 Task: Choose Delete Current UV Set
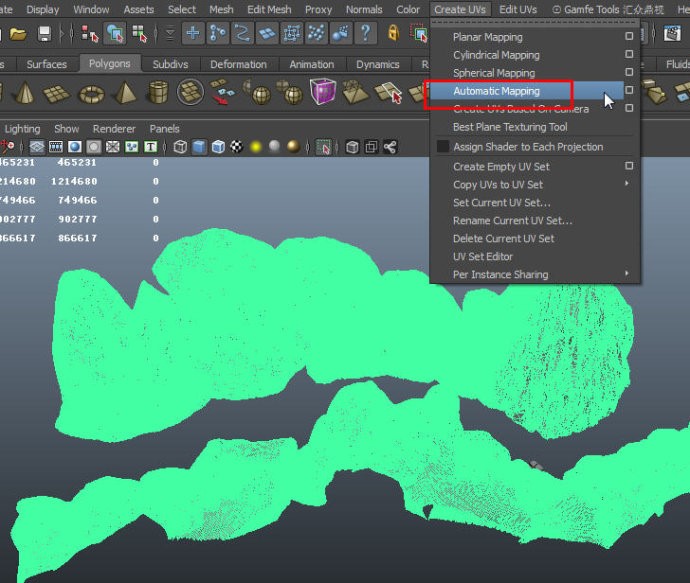[503, 238]
